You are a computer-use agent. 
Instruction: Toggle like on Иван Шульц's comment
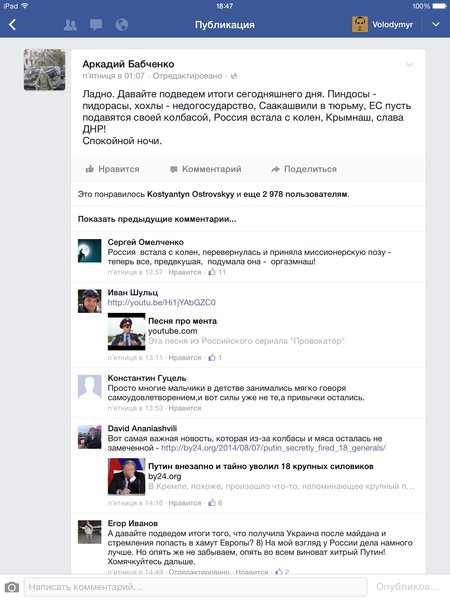(185, 357)
